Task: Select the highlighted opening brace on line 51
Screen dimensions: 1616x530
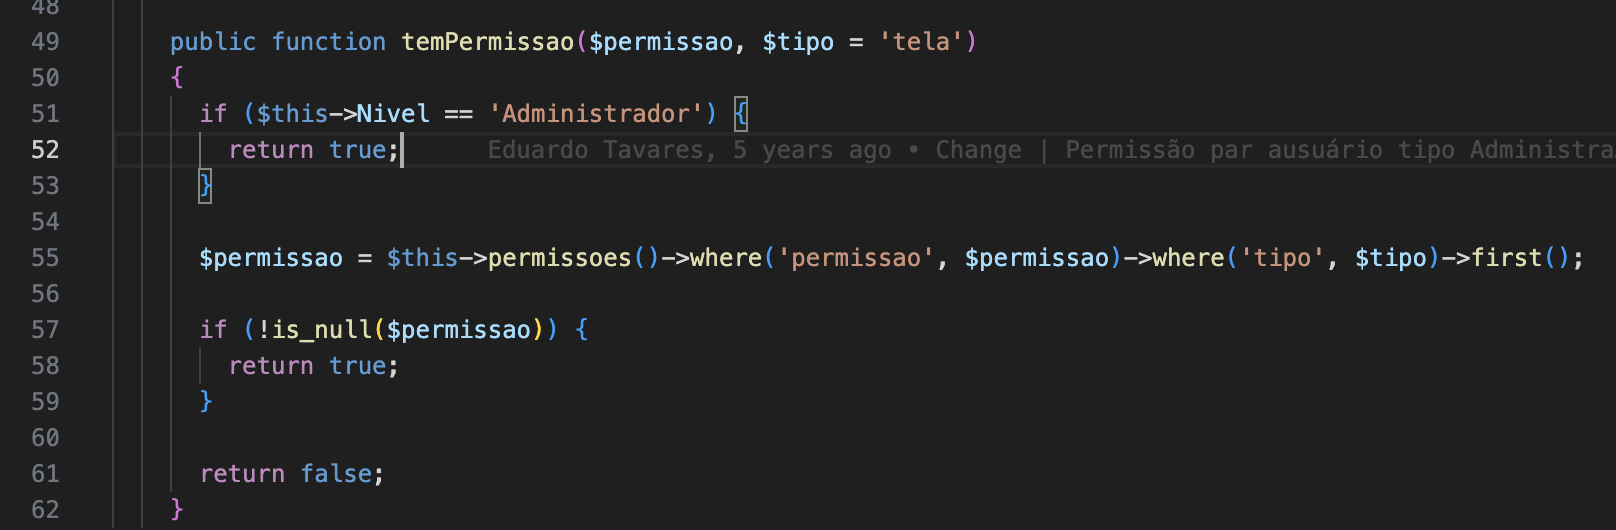Action: point(740,114)
